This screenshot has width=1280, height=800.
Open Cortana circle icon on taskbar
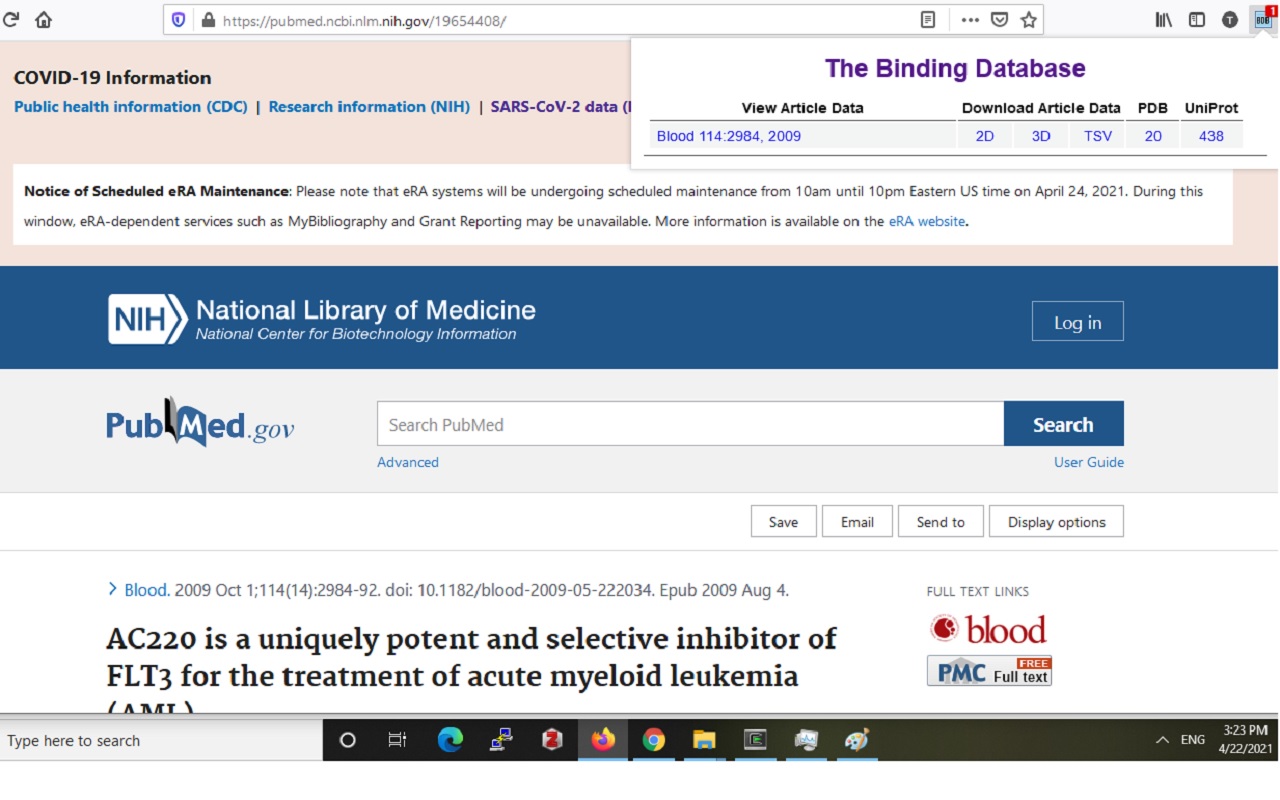point(348,740)
